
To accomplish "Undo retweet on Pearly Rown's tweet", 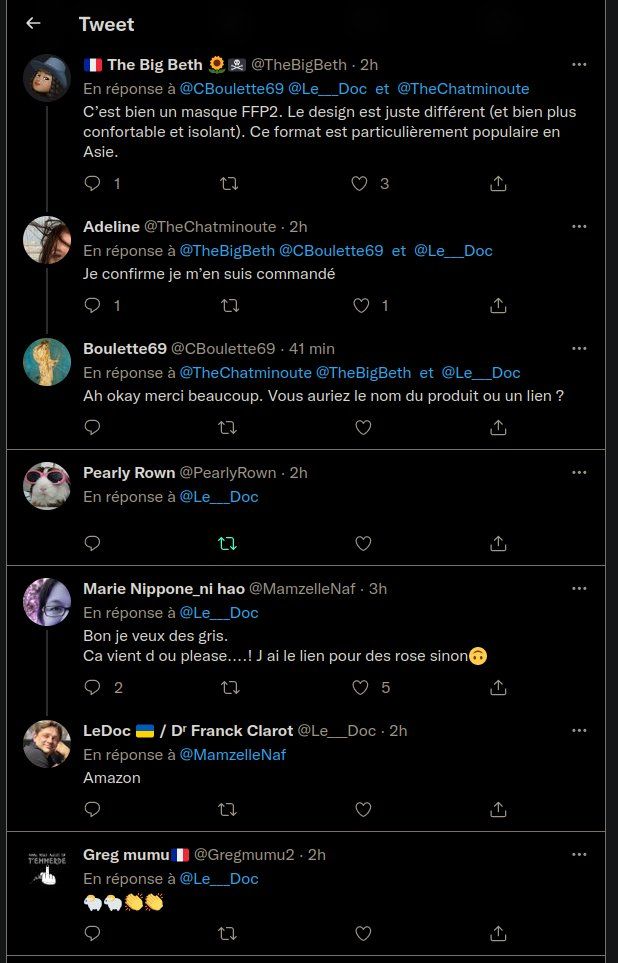I will (x=228, y=543).
